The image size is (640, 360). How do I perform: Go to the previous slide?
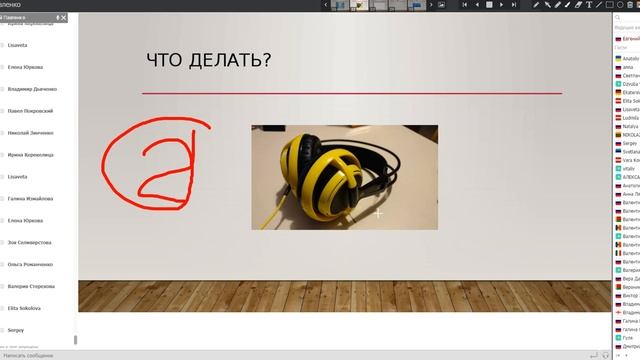point(477,5)
